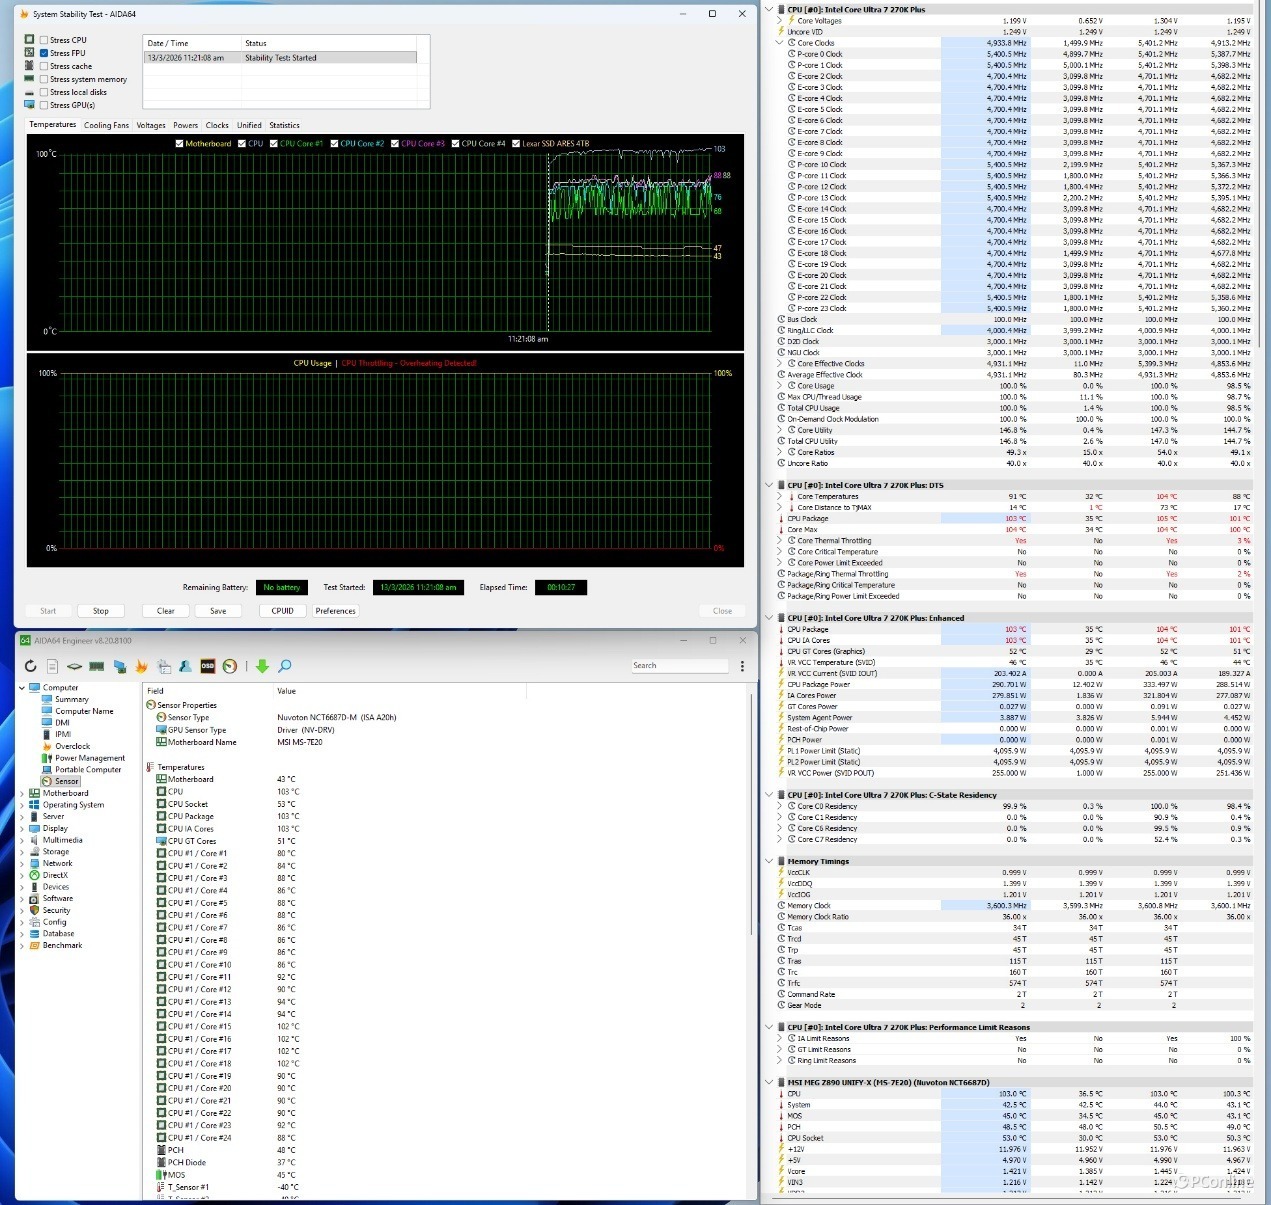
Task: Expand the Motherboard tree node
Action: [22, 793]
